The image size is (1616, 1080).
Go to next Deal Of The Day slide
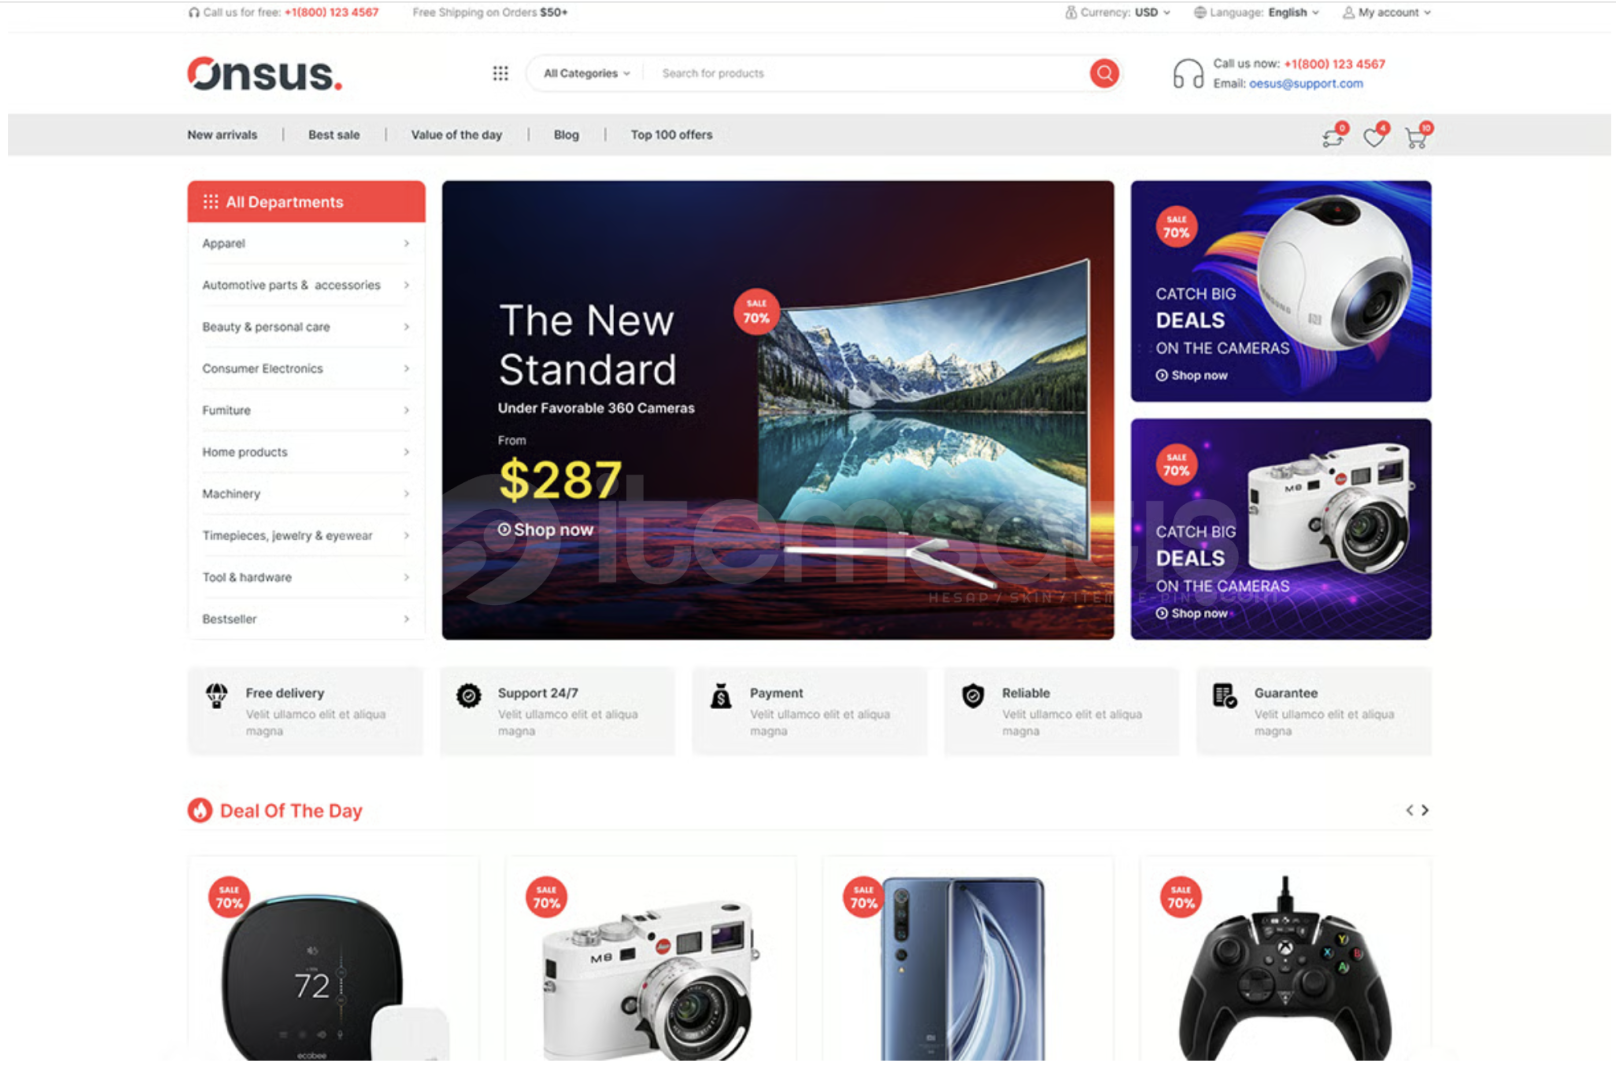point(1425,810)
